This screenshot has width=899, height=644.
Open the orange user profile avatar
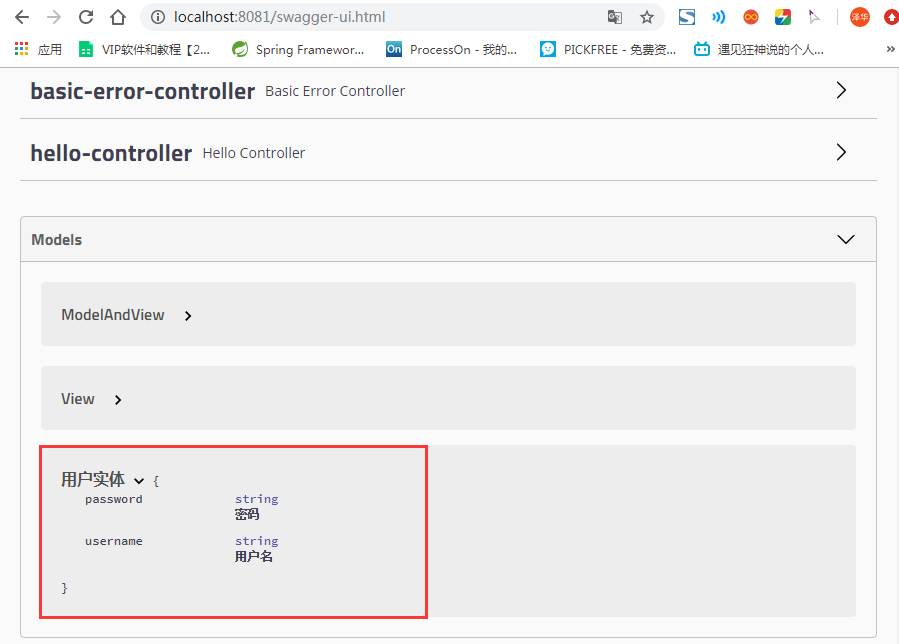click(x=859, y=17)
